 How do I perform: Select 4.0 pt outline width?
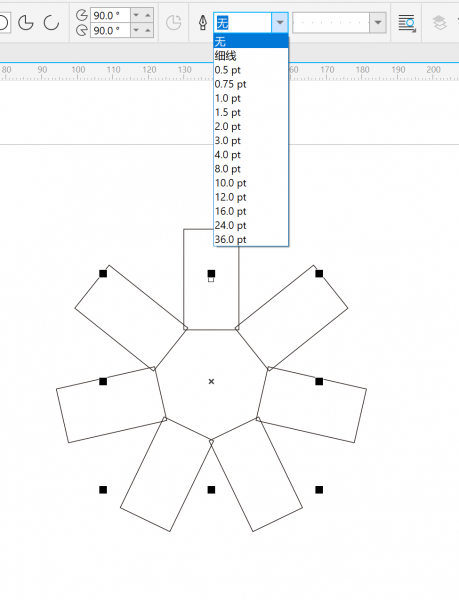[x=251, y=155]
